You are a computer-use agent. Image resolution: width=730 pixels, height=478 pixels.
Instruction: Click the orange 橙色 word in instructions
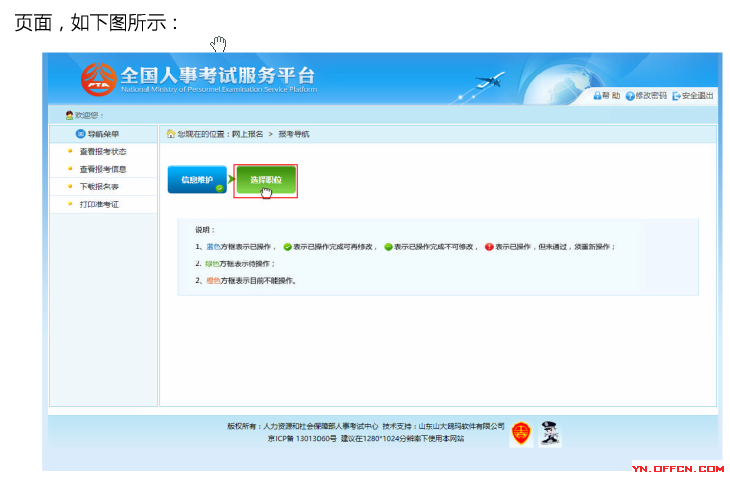point(213,280)
